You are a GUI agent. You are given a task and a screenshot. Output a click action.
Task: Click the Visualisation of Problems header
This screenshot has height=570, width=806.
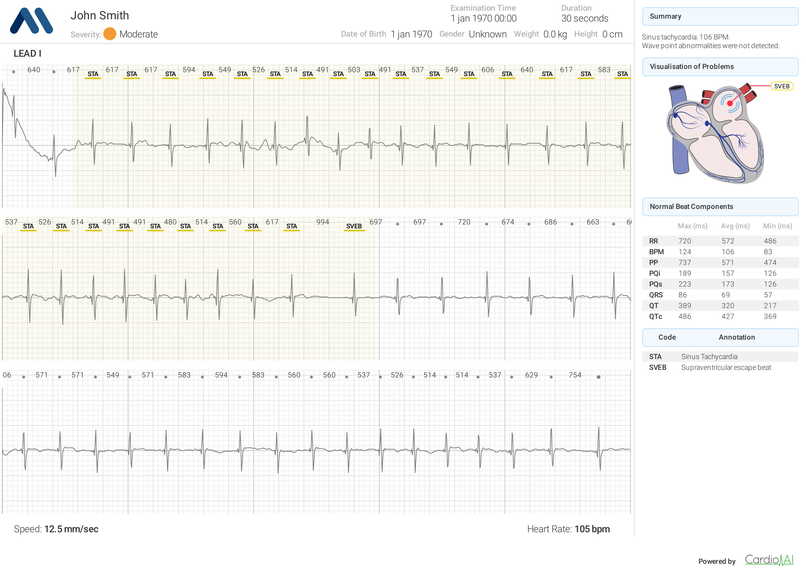(x=720, y=67)
